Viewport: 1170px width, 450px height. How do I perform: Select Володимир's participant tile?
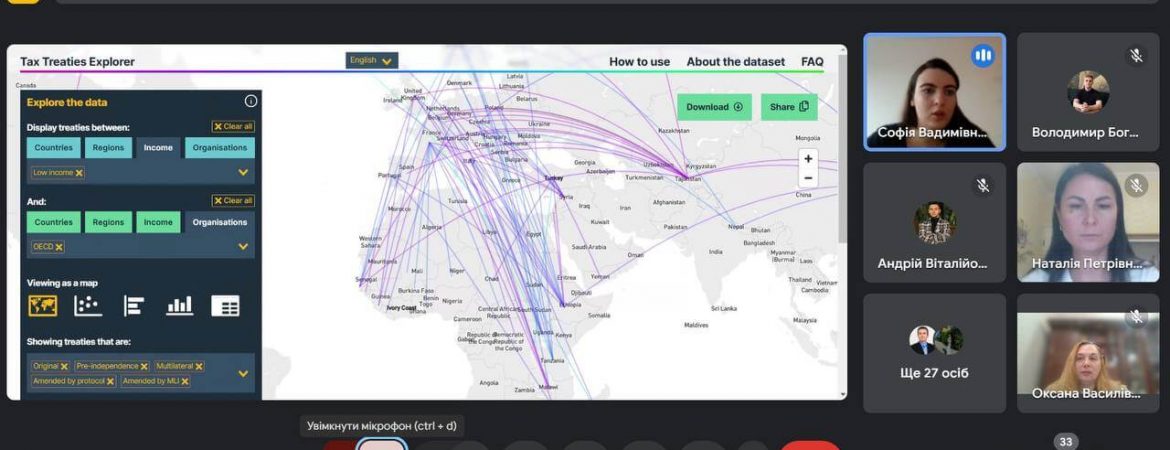(x=1087, y=92)
